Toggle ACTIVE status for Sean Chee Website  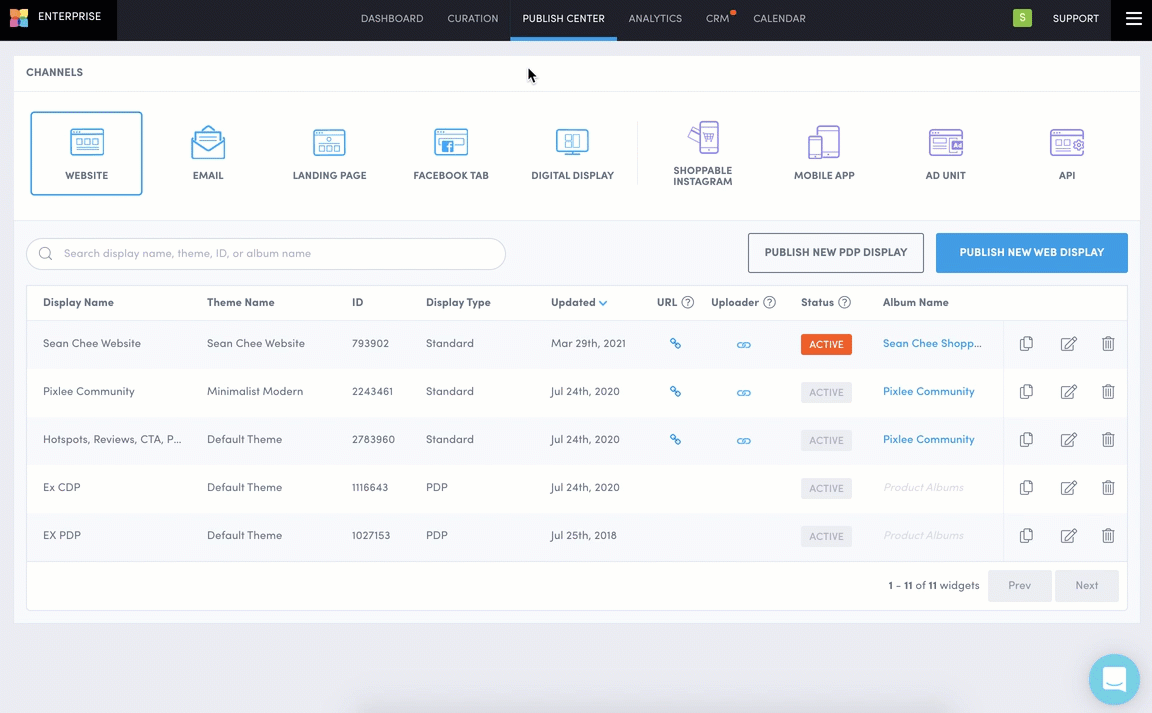click(826, 344)
